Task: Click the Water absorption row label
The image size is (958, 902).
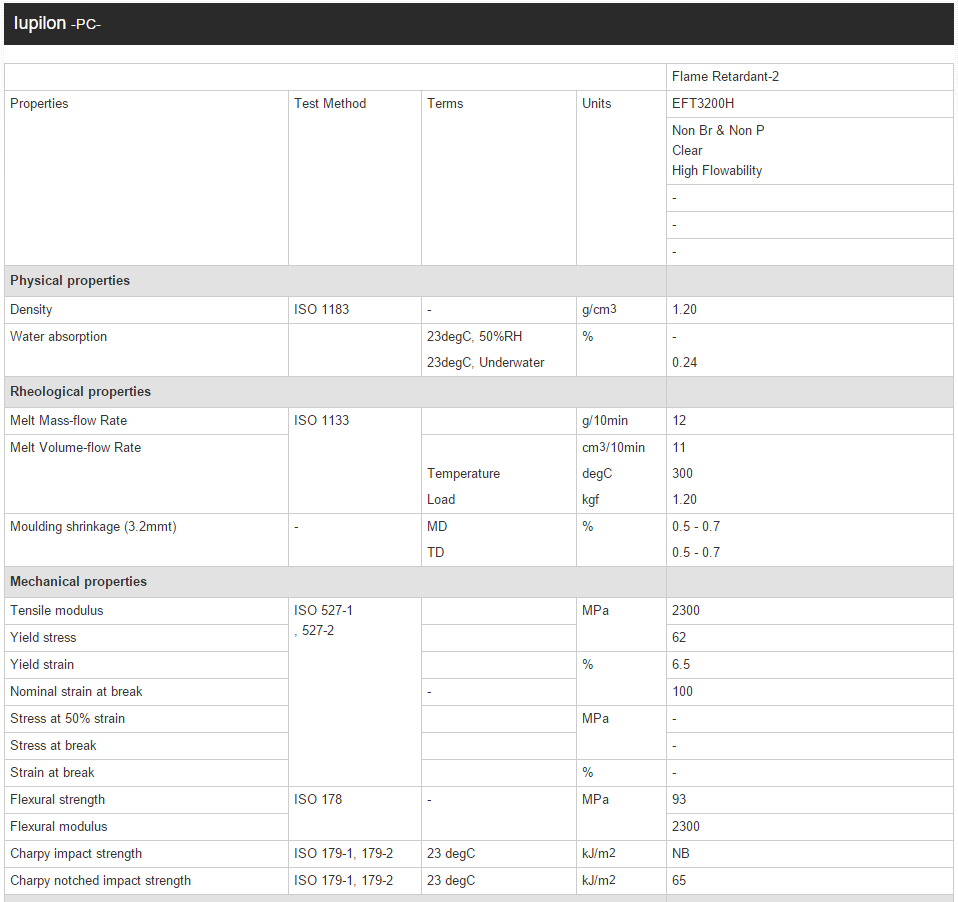Action: tap(58, 336)
